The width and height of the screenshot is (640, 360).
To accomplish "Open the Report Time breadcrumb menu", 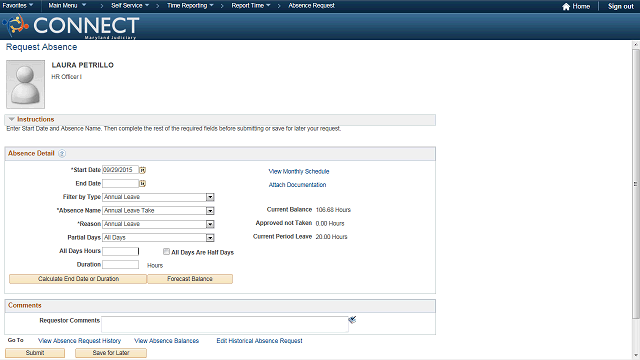I will [x=251, y=6].
